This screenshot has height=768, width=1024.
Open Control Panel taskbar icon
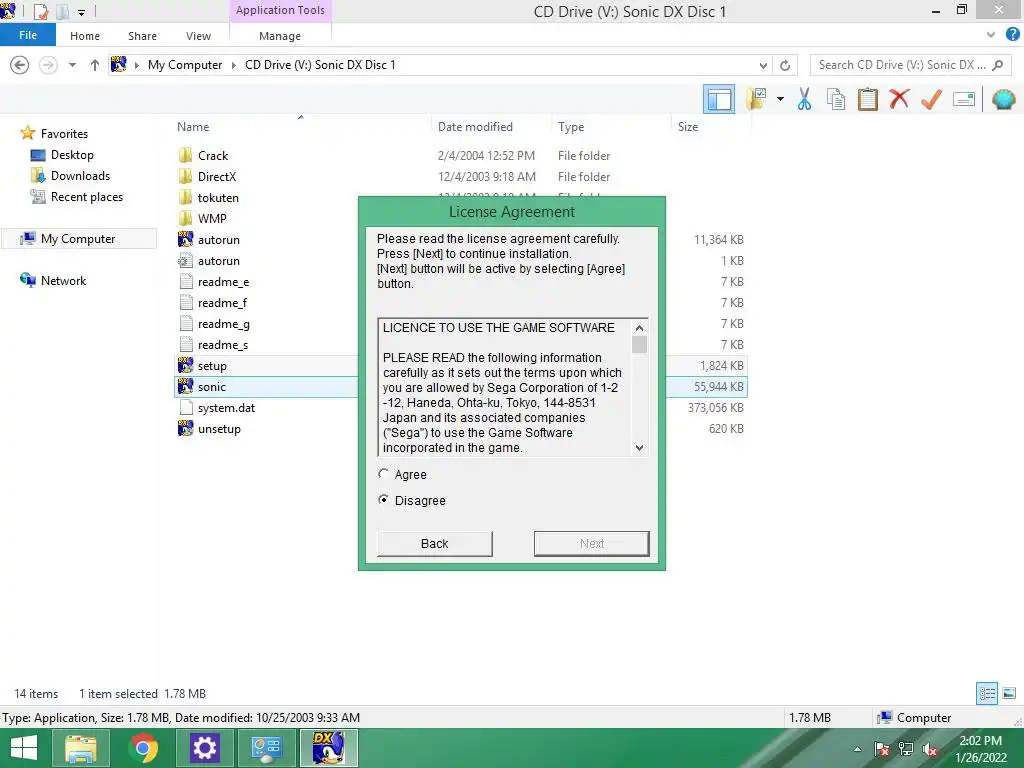click(266, 748)
